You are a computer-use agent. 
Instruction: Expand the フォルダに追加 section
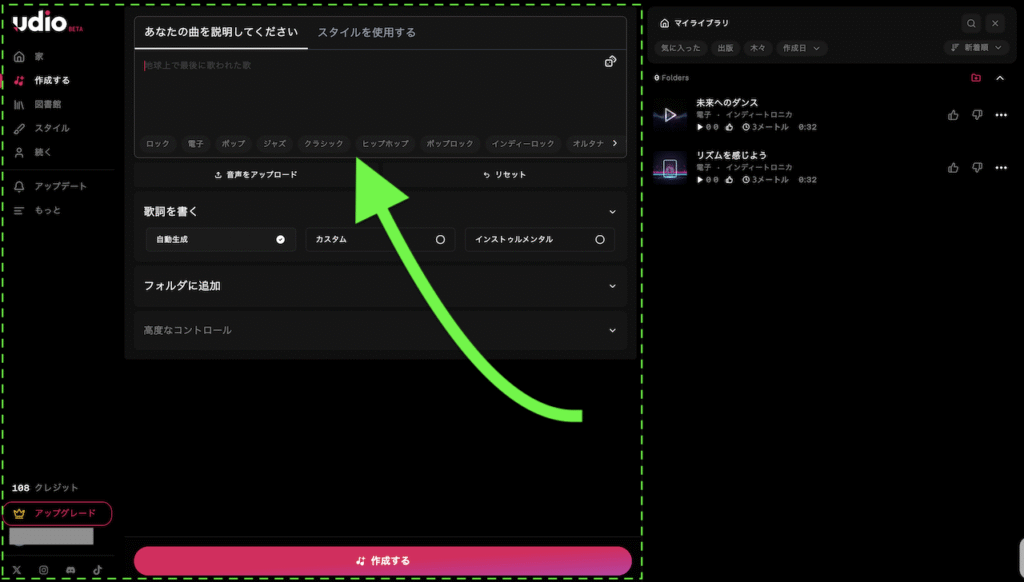(x=380, y=286)
